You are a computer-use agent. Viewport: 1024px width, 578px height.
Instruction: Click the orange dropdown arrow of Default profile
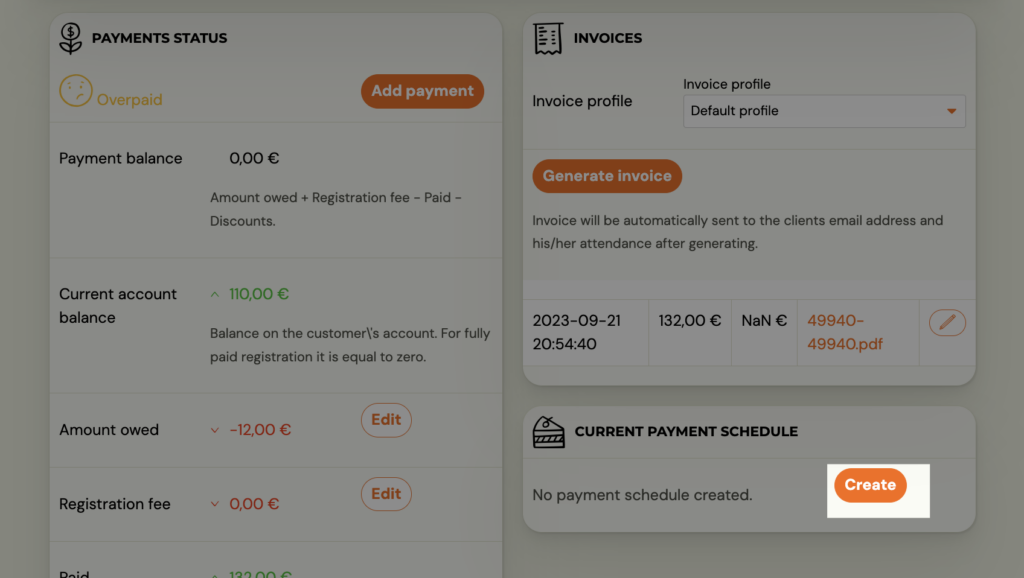tap(951, 111)
